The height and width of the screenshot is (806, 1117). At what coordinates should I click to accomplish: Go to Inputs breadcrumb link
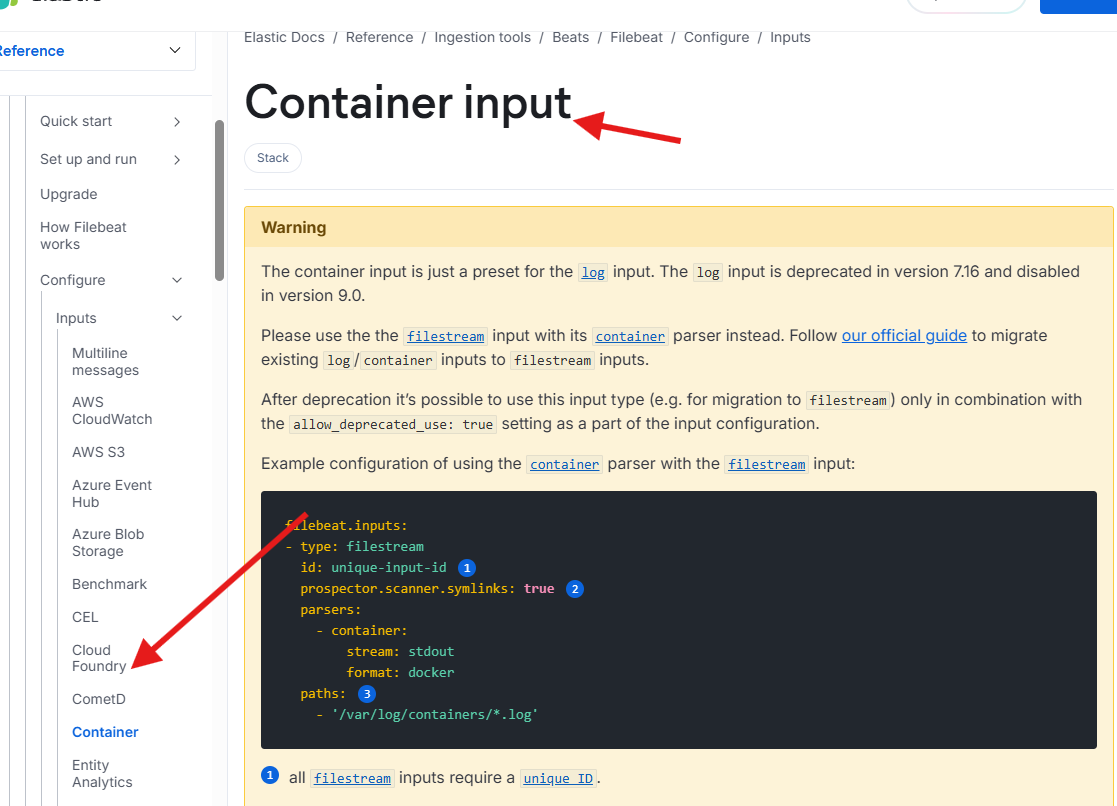click(790, 37)
